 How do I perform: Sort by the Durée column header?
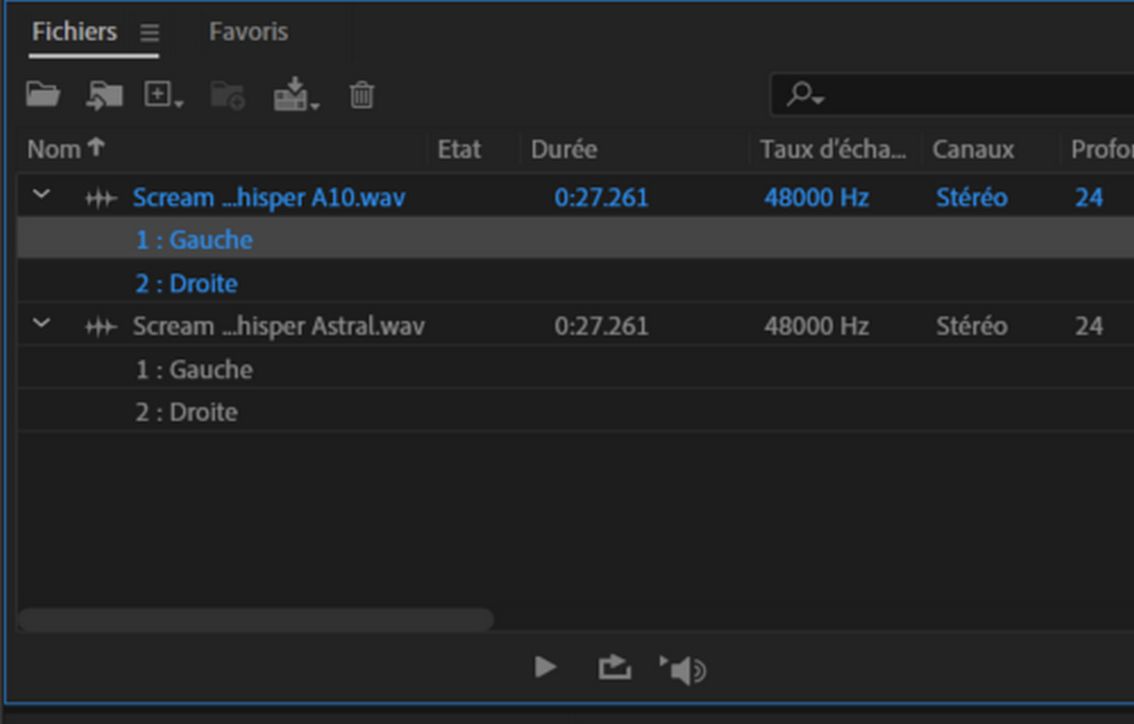pos(564,149)
